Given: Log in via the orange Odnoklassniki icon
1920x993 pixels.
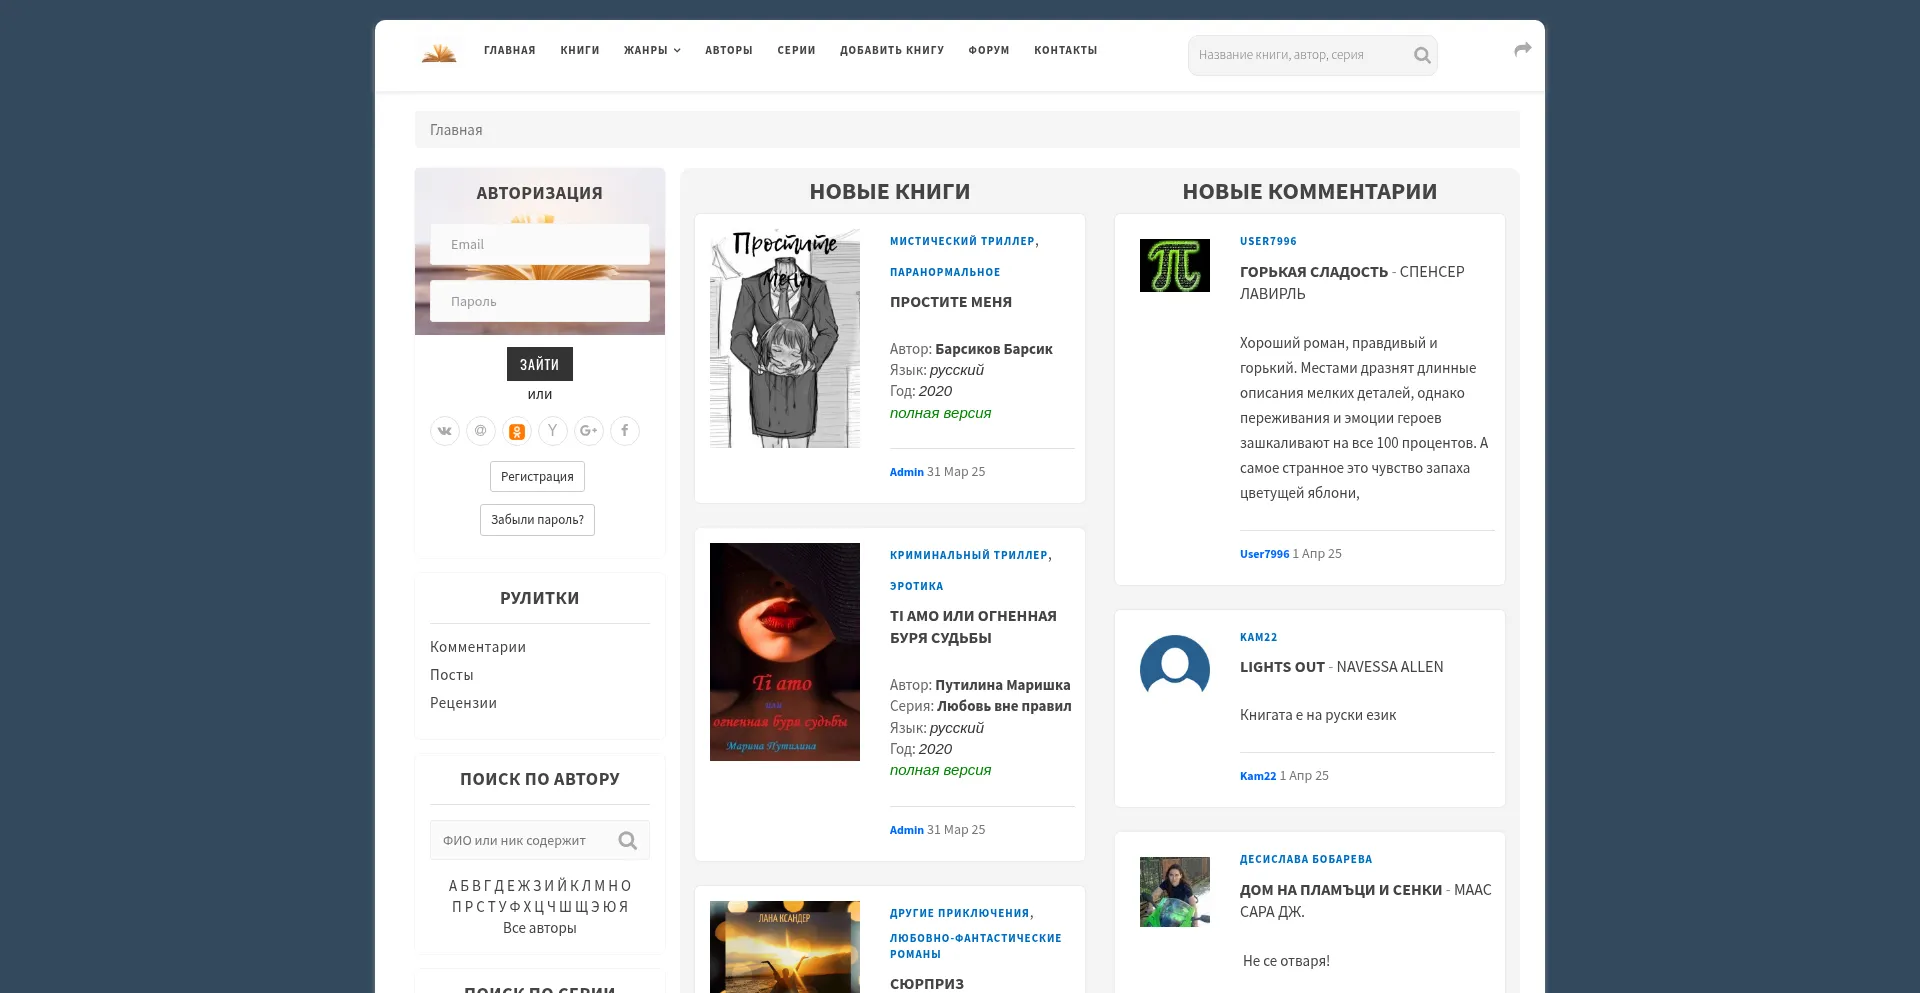Looking at the screenshot, I should coord(517,431).
